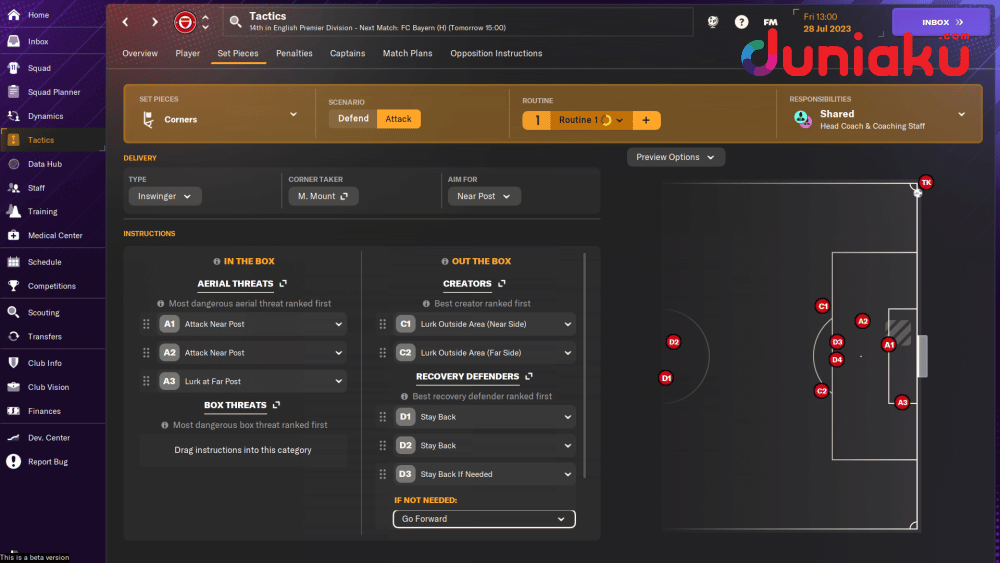
Task: Click the C2 player marker on pitch
Action: click(x=821, y=391)
